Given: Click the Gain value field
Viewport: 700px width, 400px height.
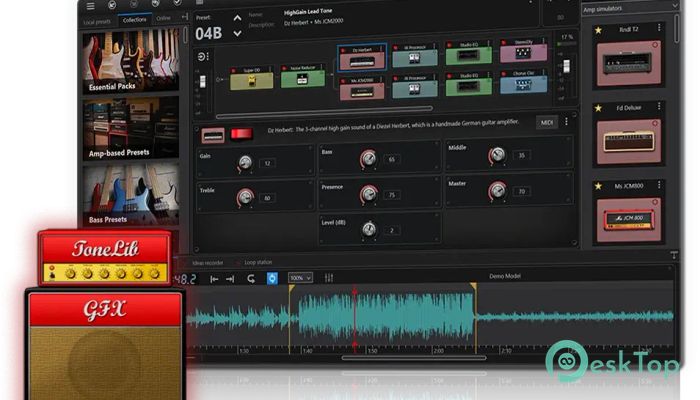Looking at the screenshot, I should [267, 163].
